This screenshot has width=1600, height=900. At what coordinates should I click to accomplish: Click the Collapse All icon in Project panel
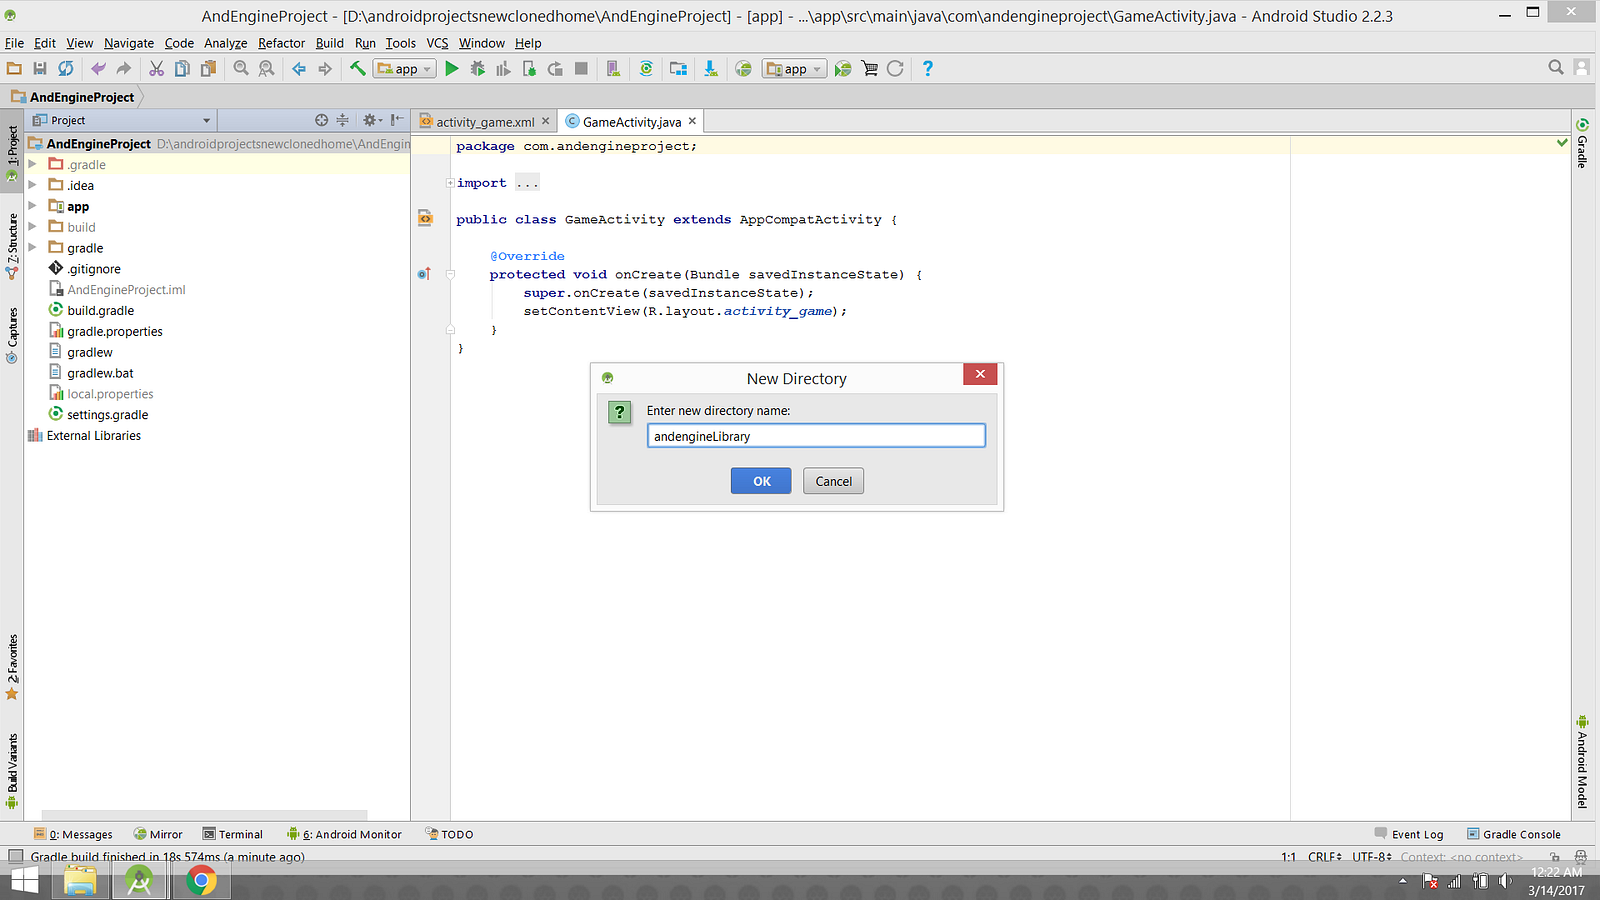[342, 120]
